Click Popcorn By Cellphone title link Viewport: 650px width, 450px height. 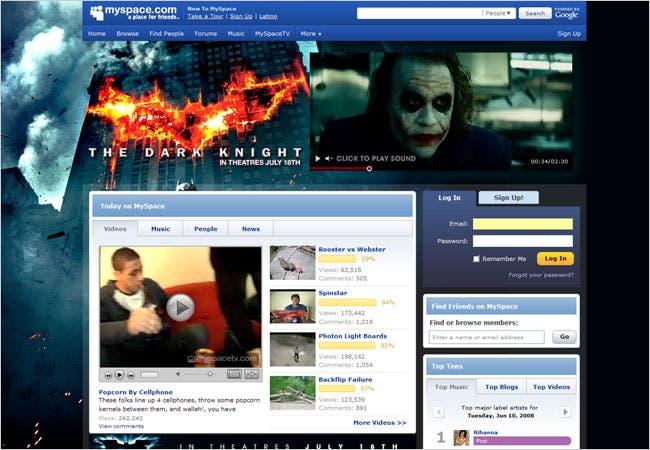tap(136, 392)
